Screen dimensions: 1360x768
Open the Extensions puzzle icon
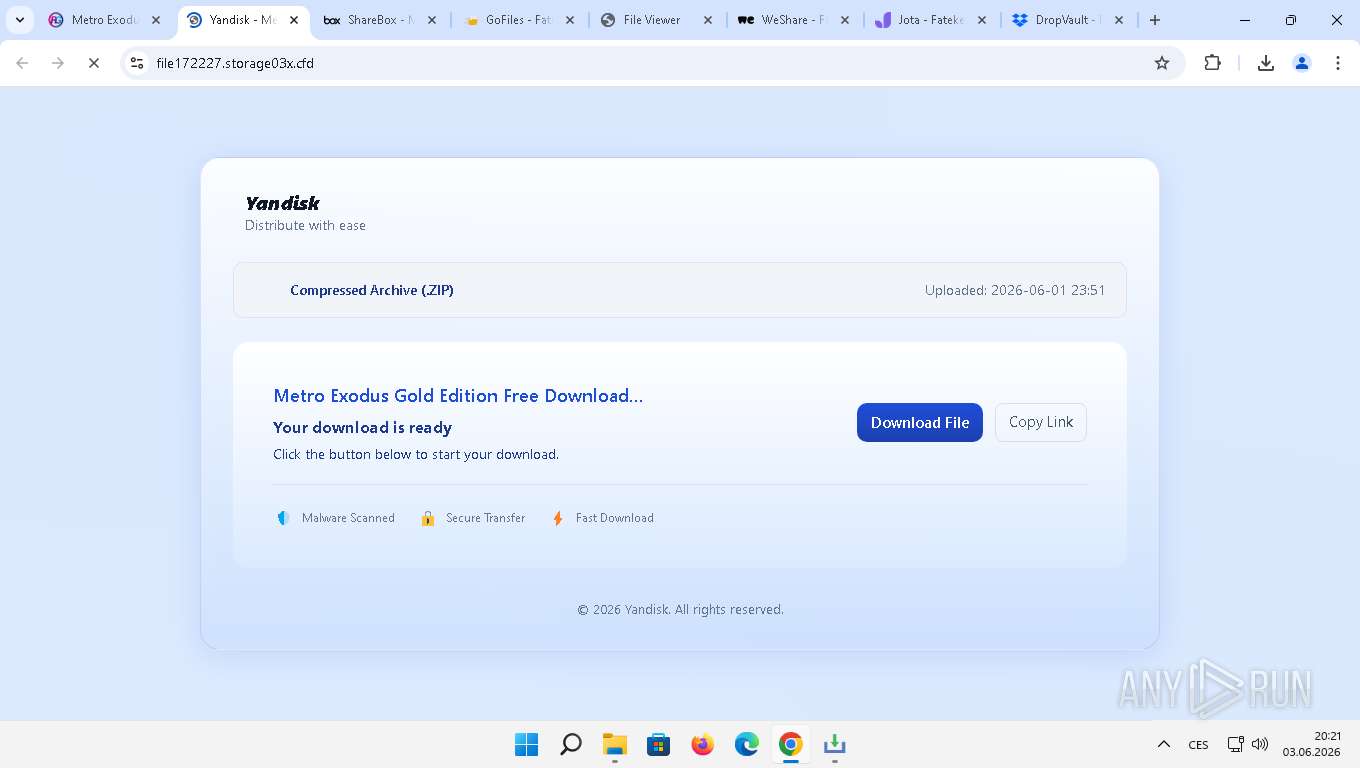click(x=1212, y=63)
